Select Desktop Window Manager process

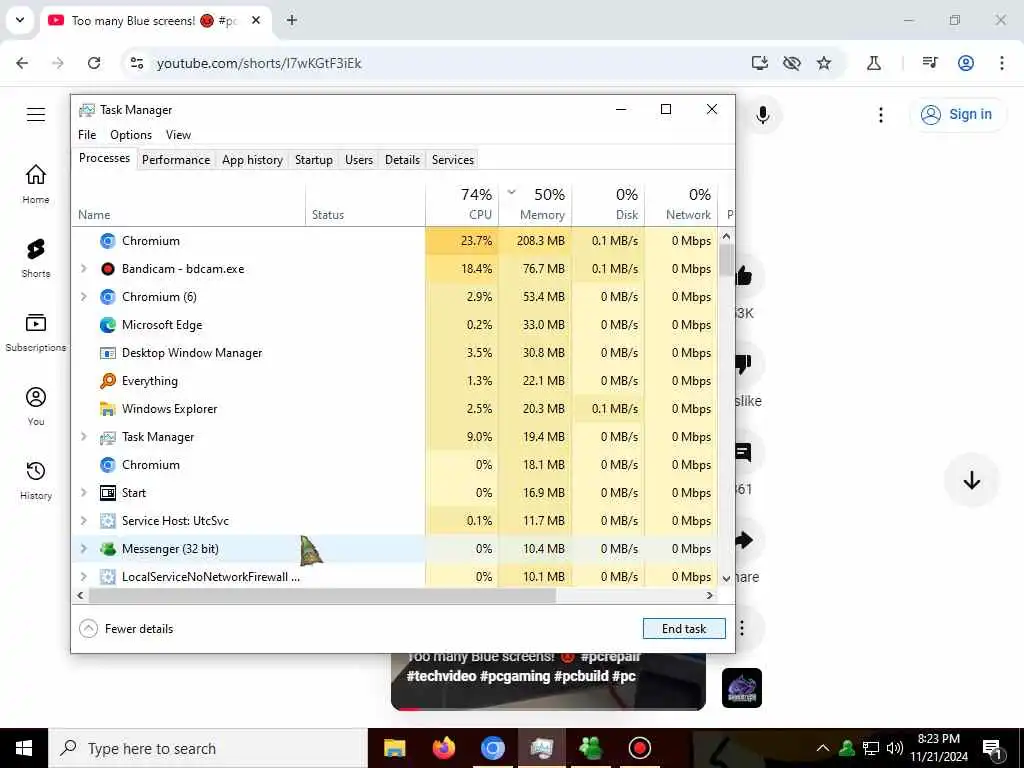click(x=394, y=353)
